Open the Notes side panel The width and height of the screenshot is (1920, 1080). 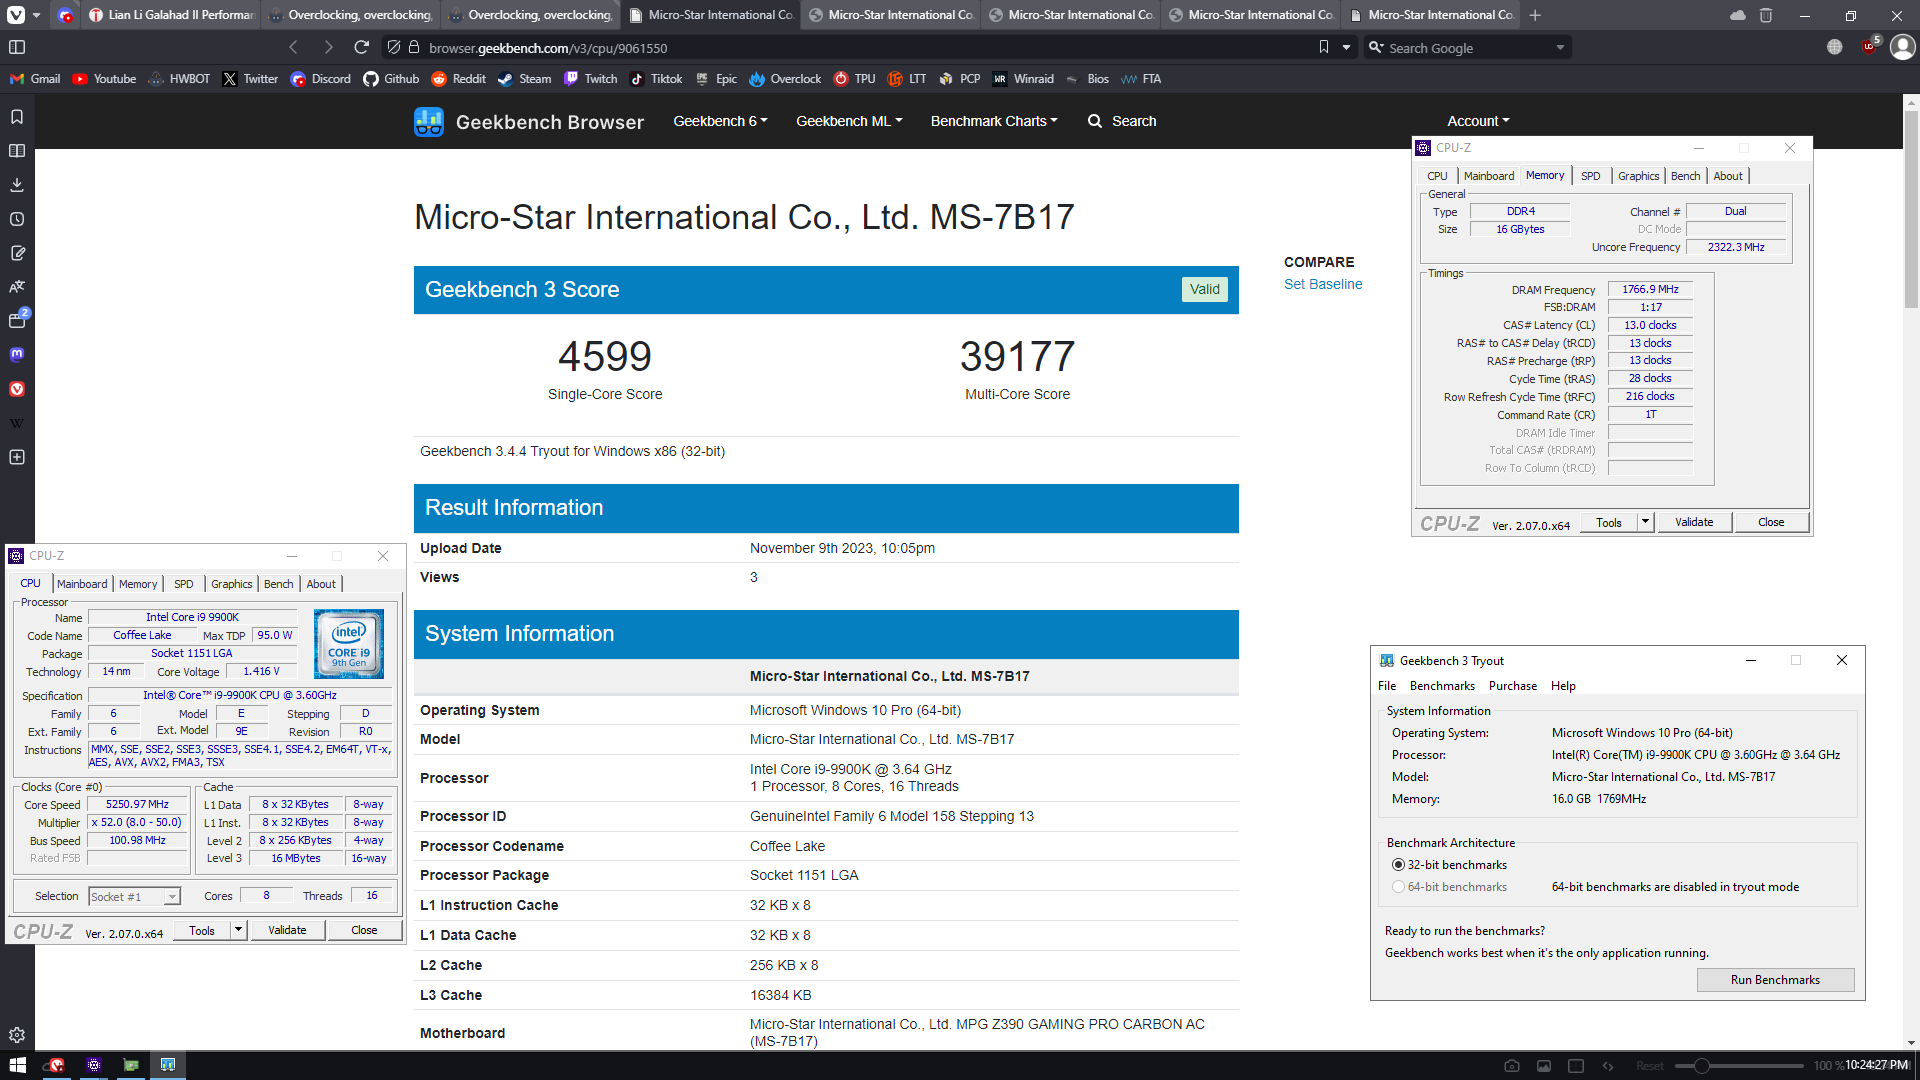click(x=17, y=253)
